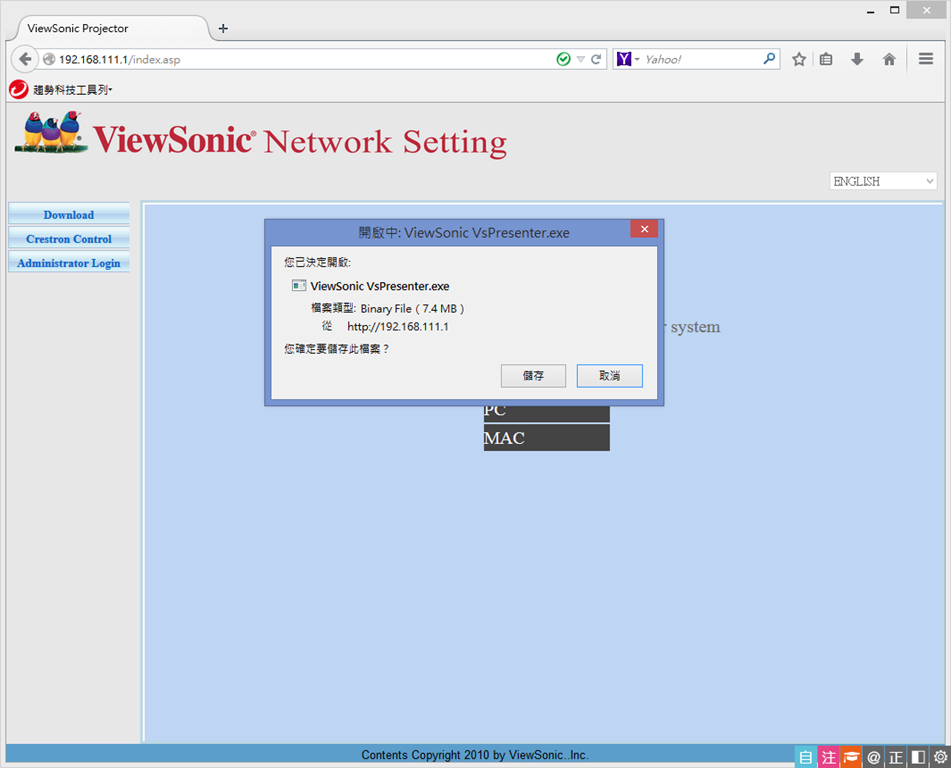Click the 取消 (Cancel) button
This screenshot has width=951, height=768.
click(610, 376)
